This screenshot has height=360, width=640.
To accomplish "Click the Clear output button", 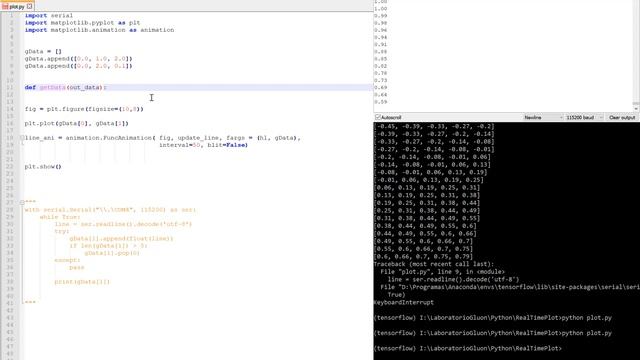I will [x=622, y=118].
